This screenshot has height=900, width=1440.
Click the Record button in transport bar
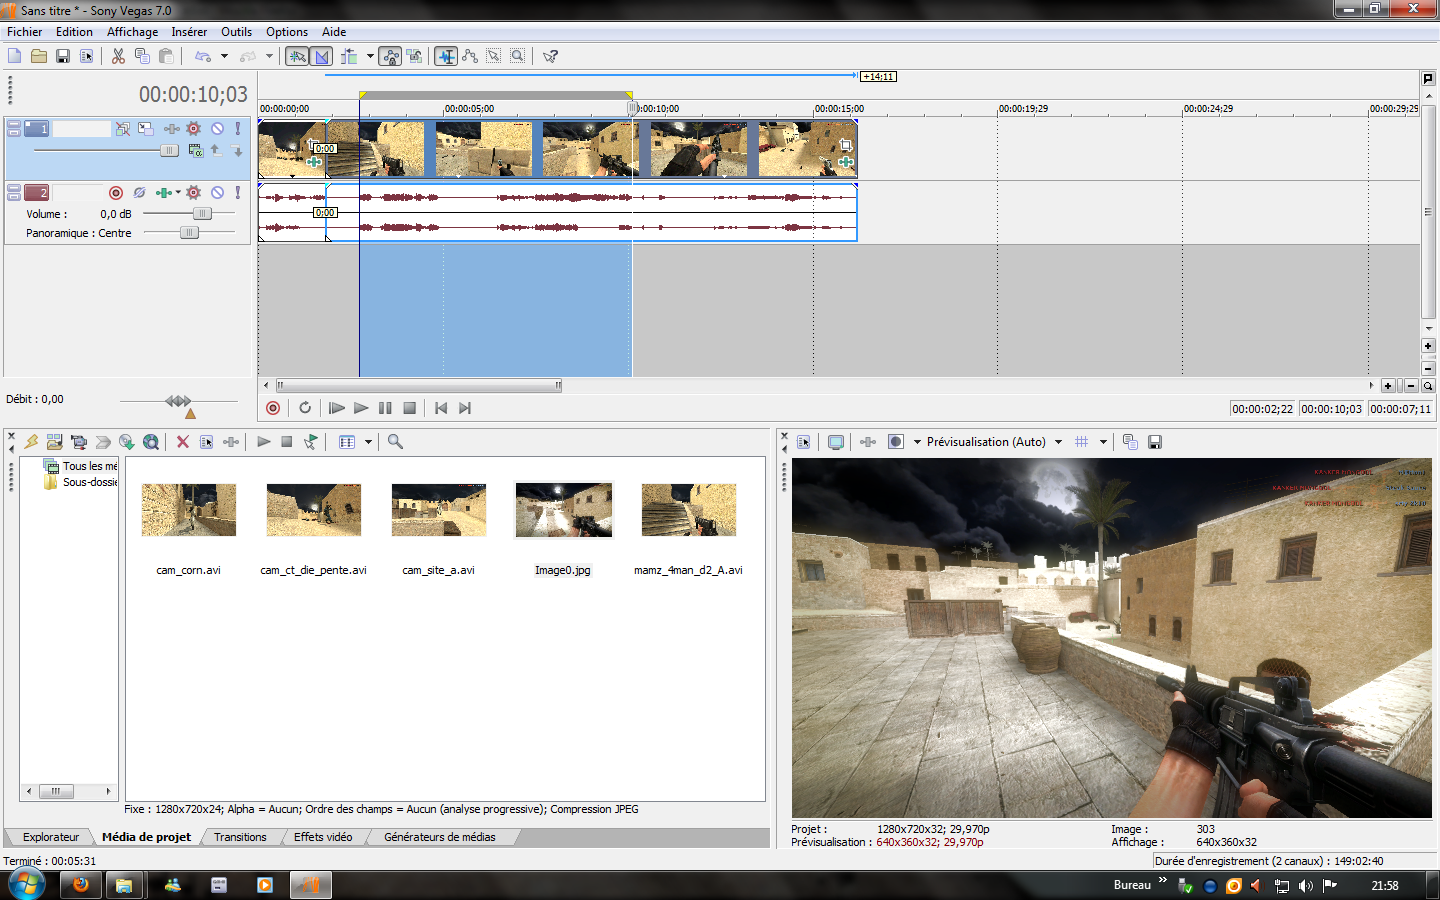point(273,408)
